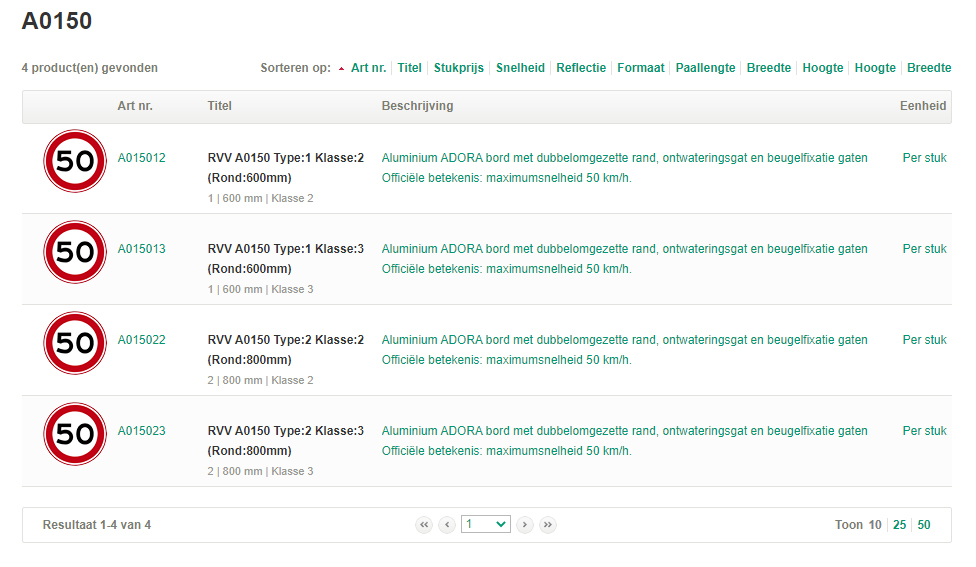Go to previous page arrow
Screen dimensions: 976x567
[x=447, y=525]
